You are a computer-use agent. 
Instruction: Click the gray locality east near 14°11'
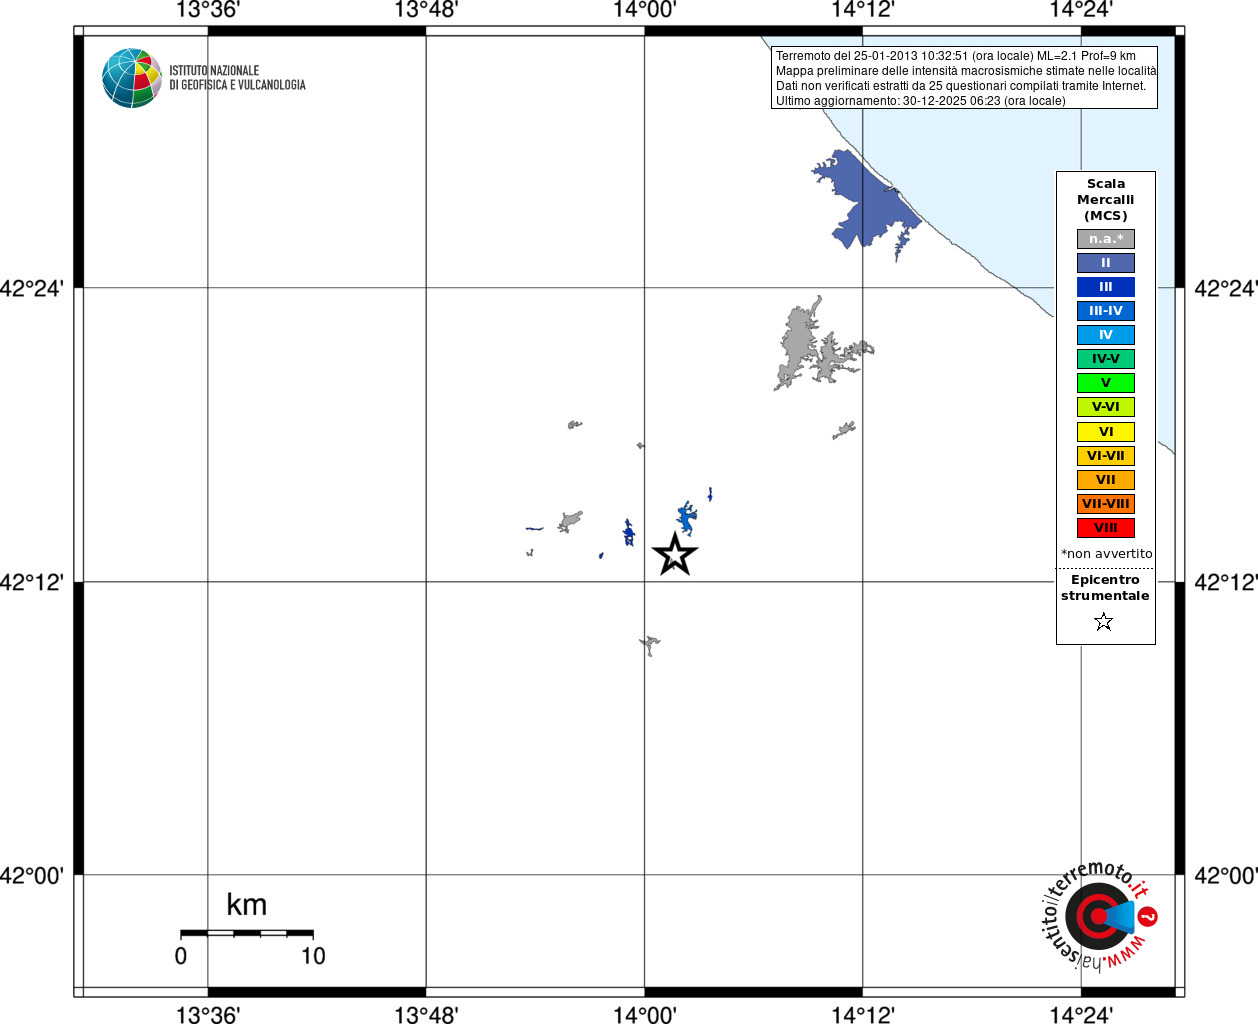point(844,431)
